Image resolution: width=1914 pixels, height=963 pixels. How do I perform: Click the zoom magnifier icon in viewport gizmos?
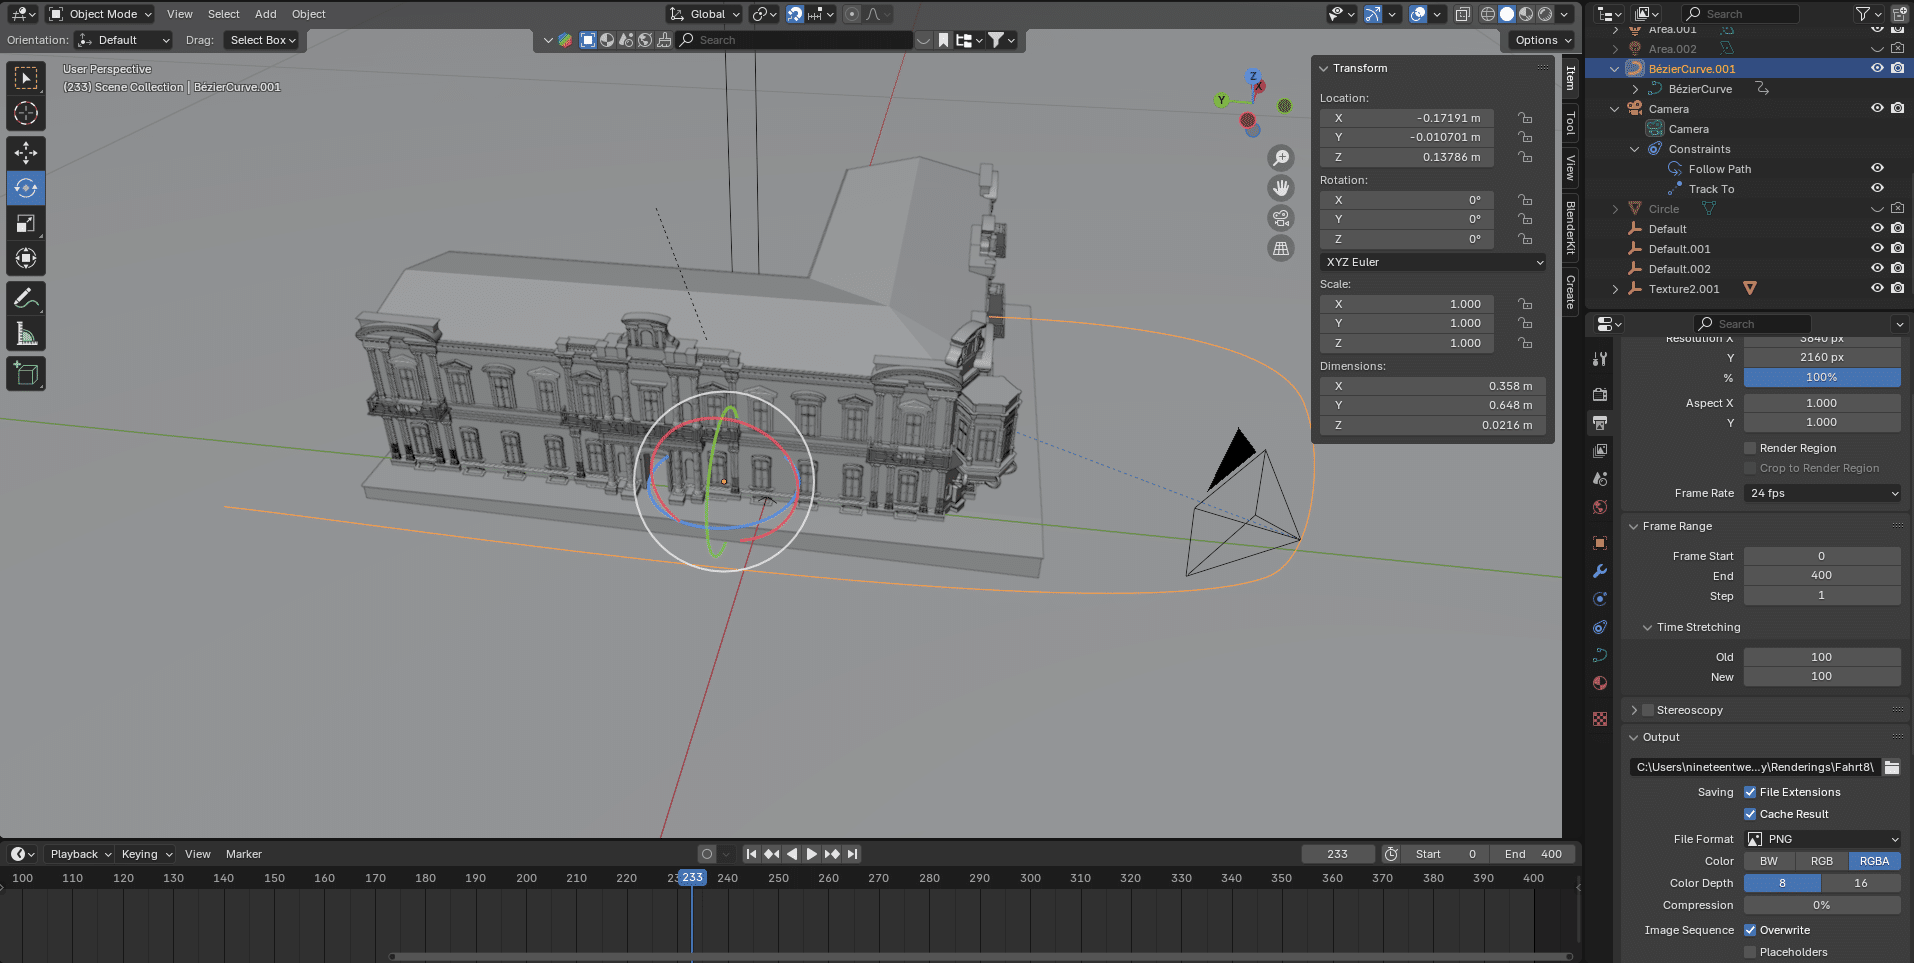pyautogui.click(x=1282, y=157)
